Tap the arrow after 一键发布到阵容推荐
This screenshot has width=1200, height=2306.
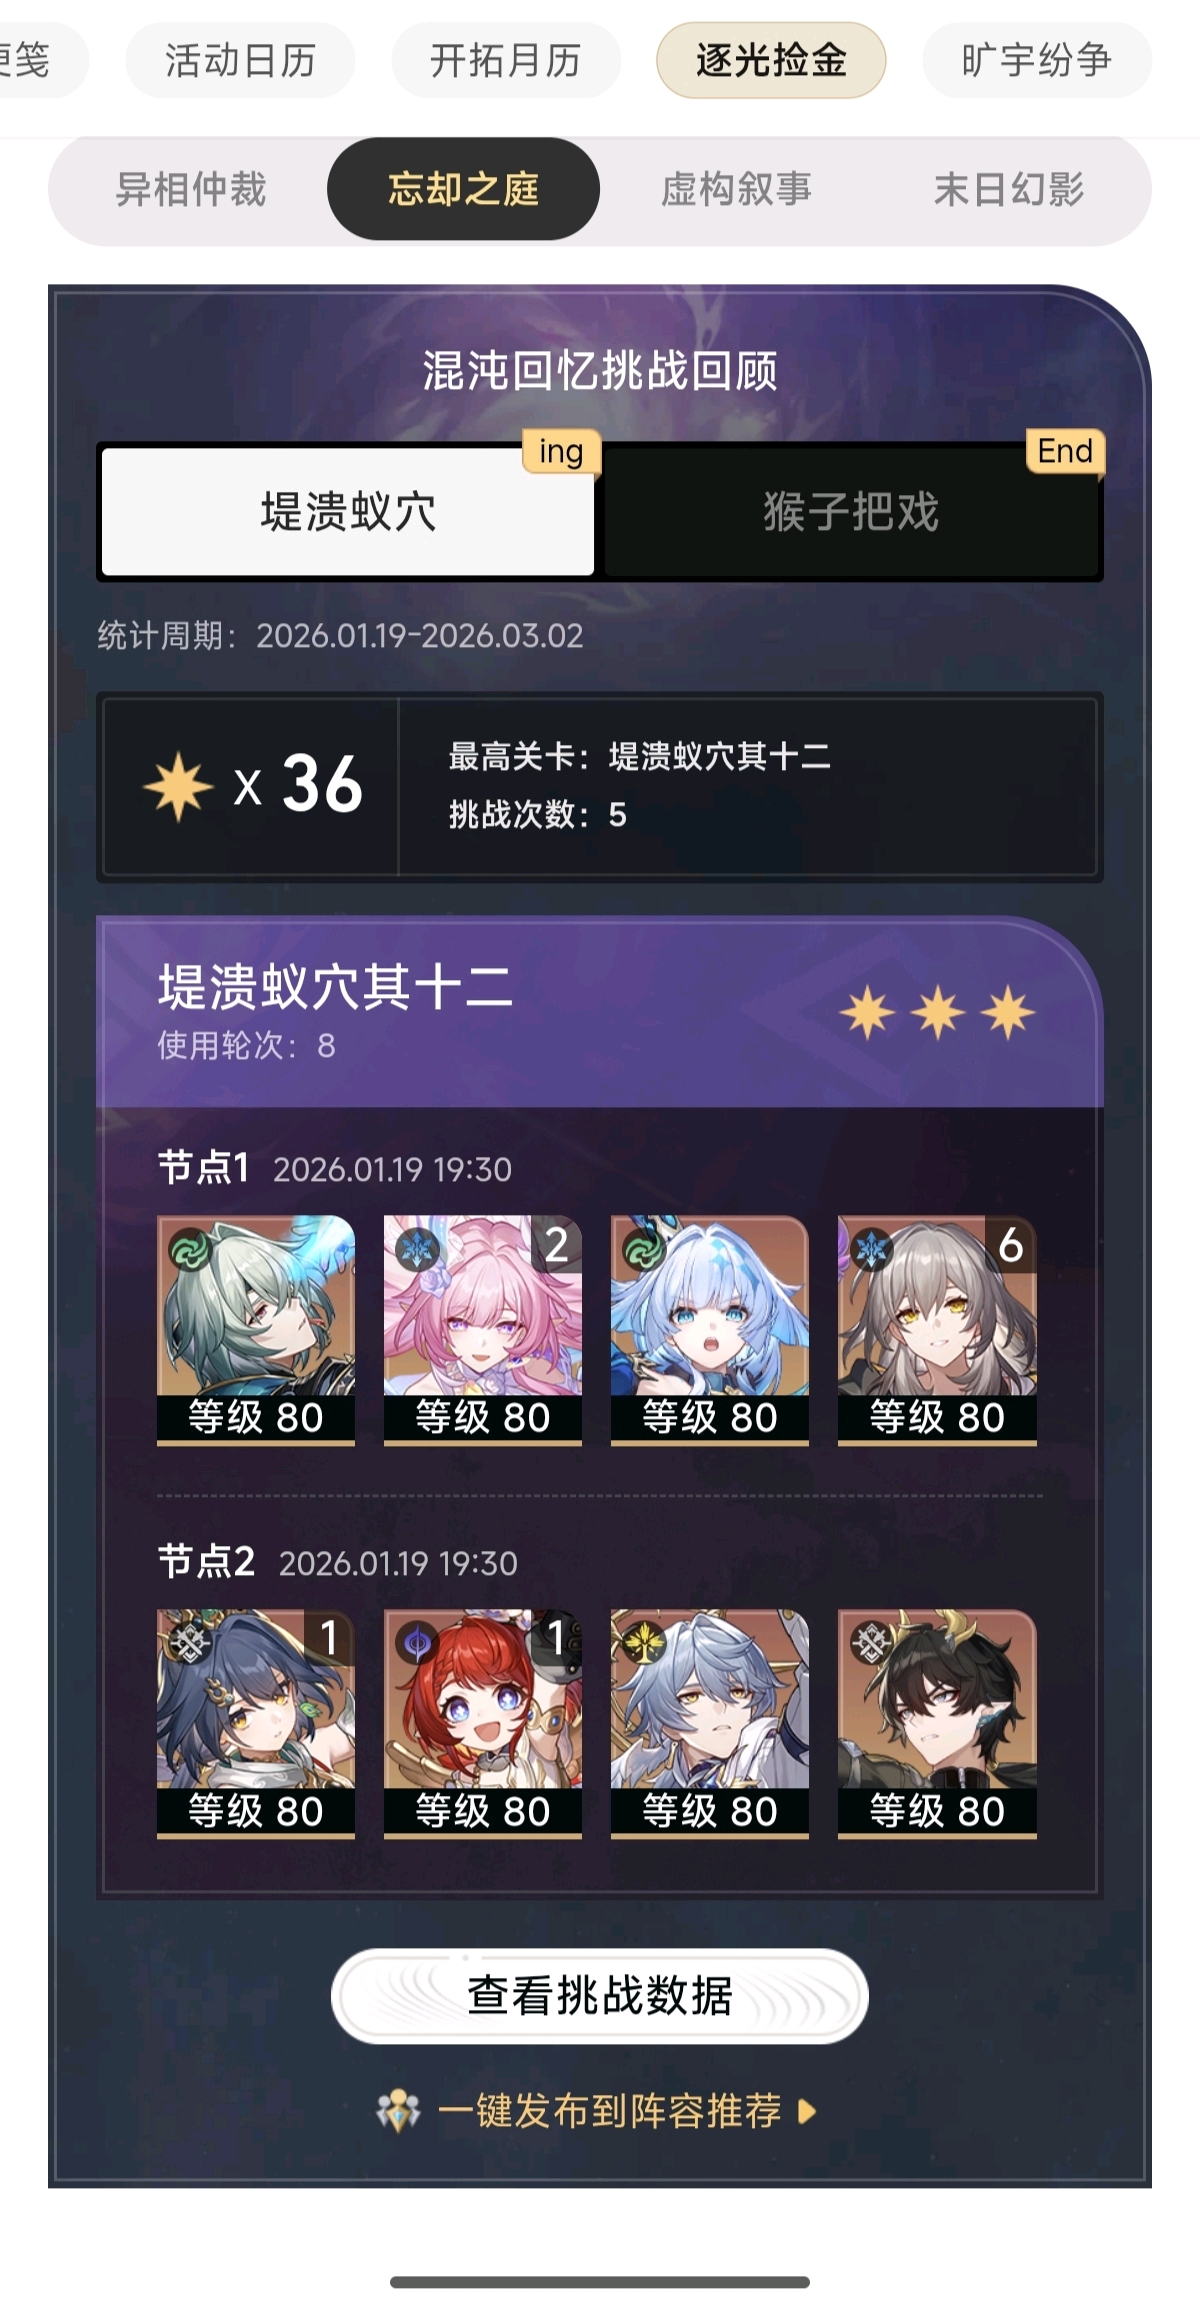point(807,2111)
